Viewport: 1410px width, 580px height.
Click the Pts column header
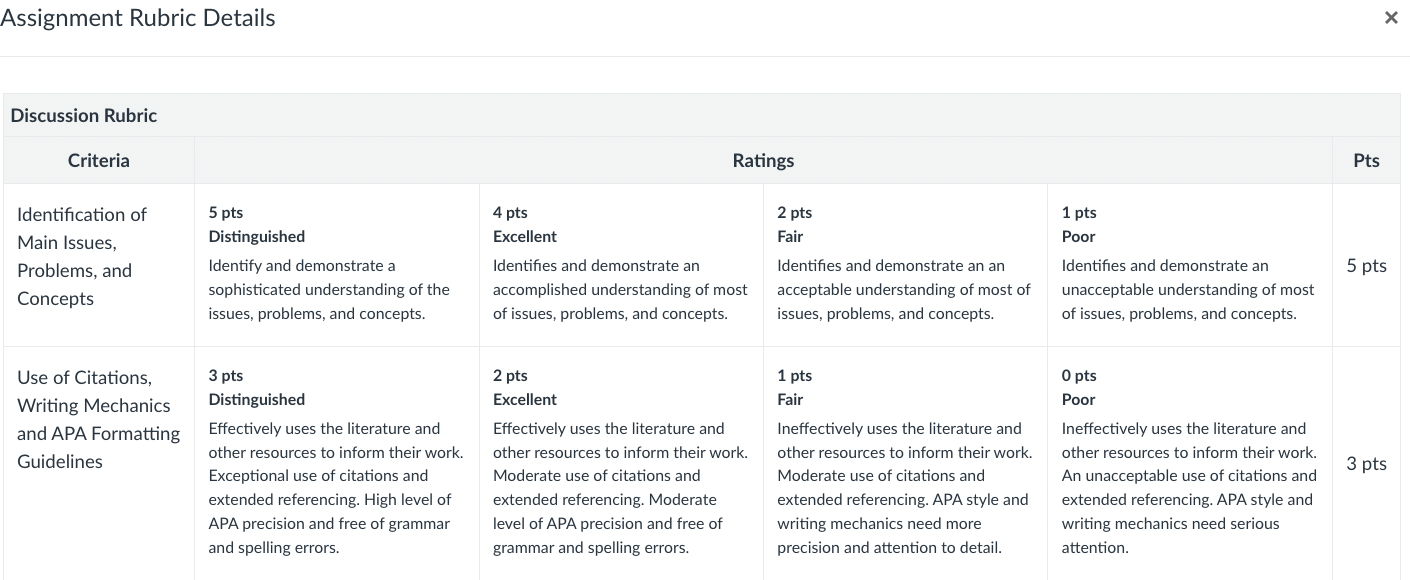click(1366, 160)
